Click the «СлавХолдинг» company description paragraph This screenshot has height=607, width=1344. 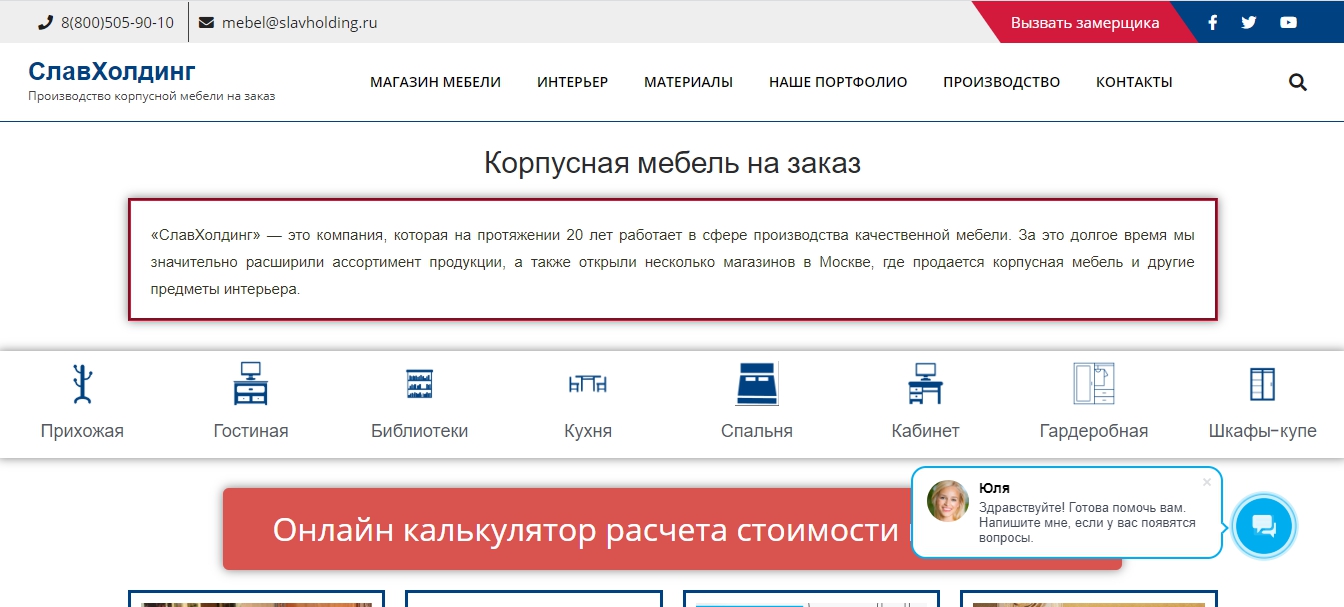pos(672,262)
